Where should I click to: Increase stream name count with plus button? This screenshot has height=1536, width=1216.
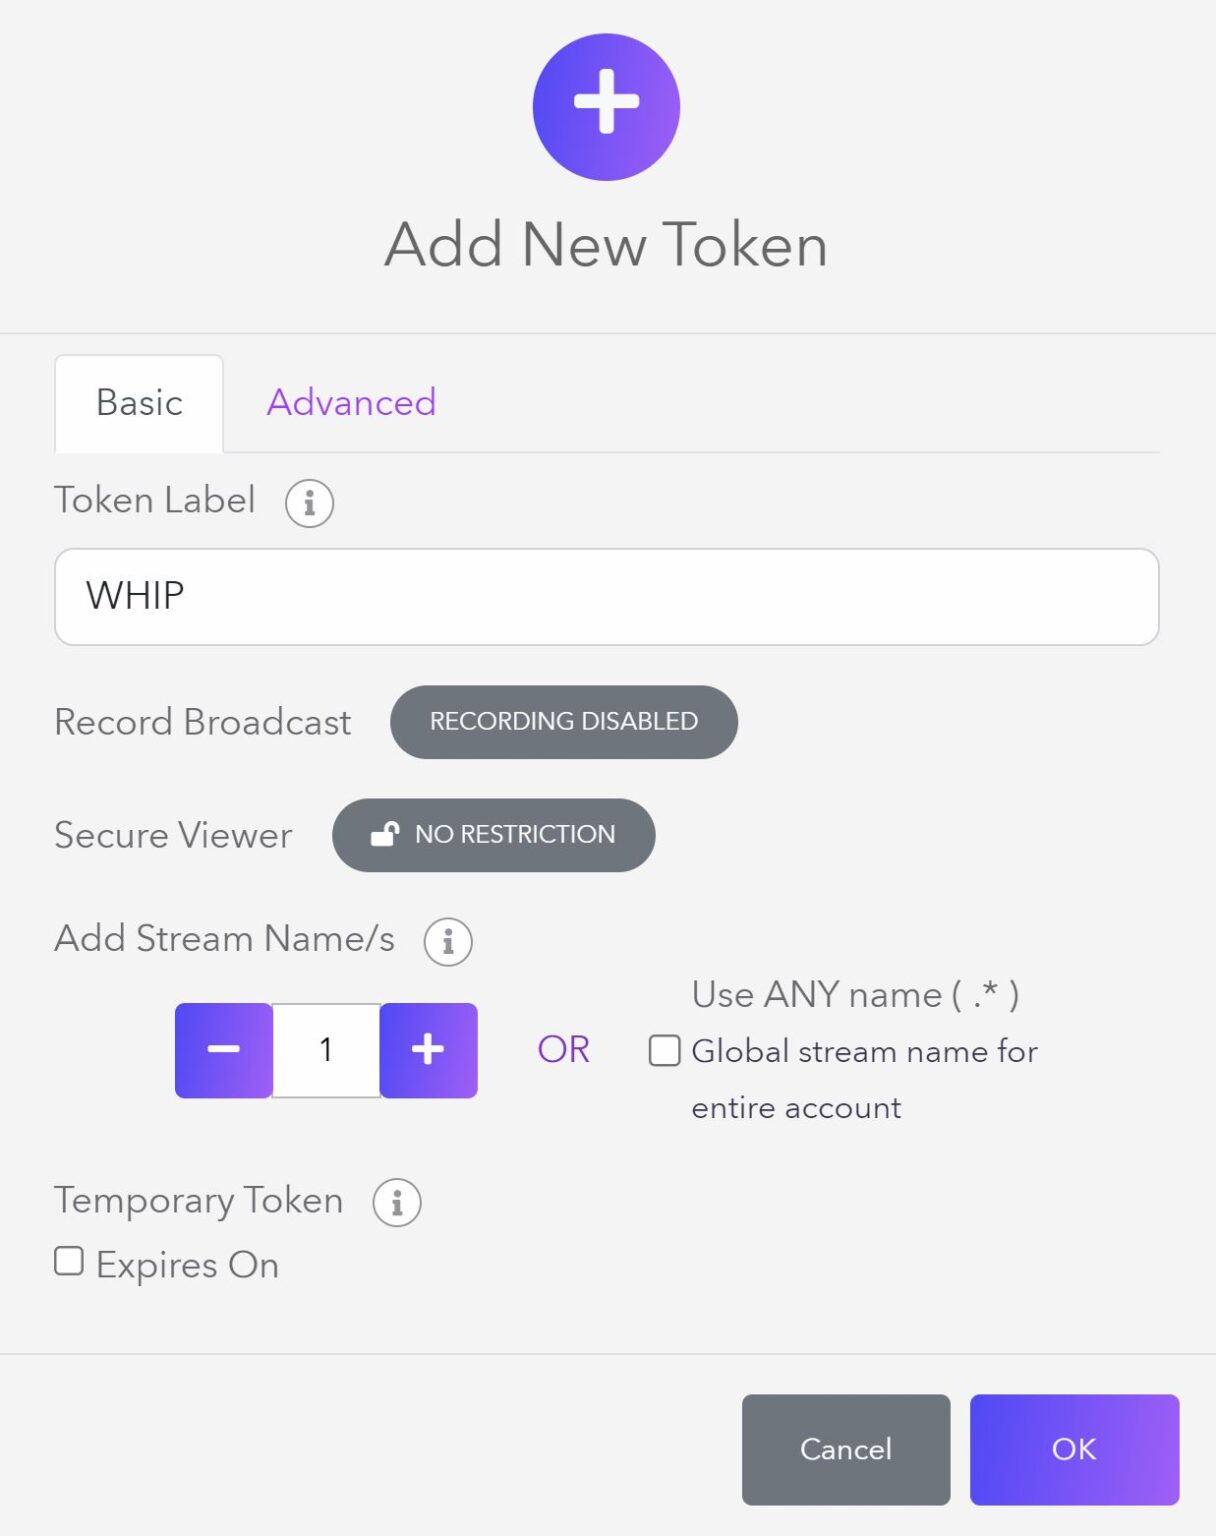coord(428,1050)
